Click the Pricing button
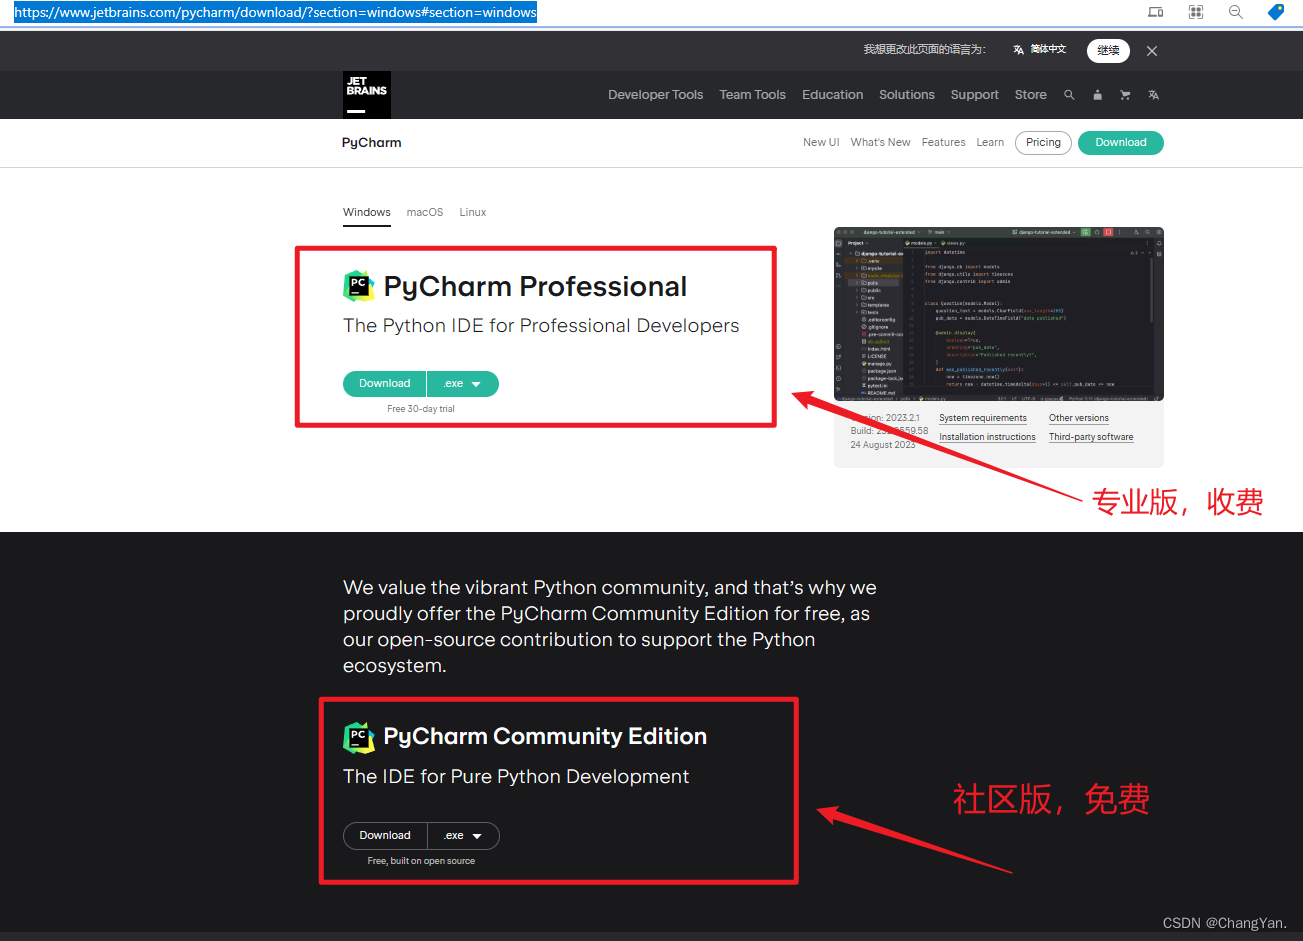The height and width of the screenshot is (941, 1303). pyautogui.click(x=1043, y=143)
